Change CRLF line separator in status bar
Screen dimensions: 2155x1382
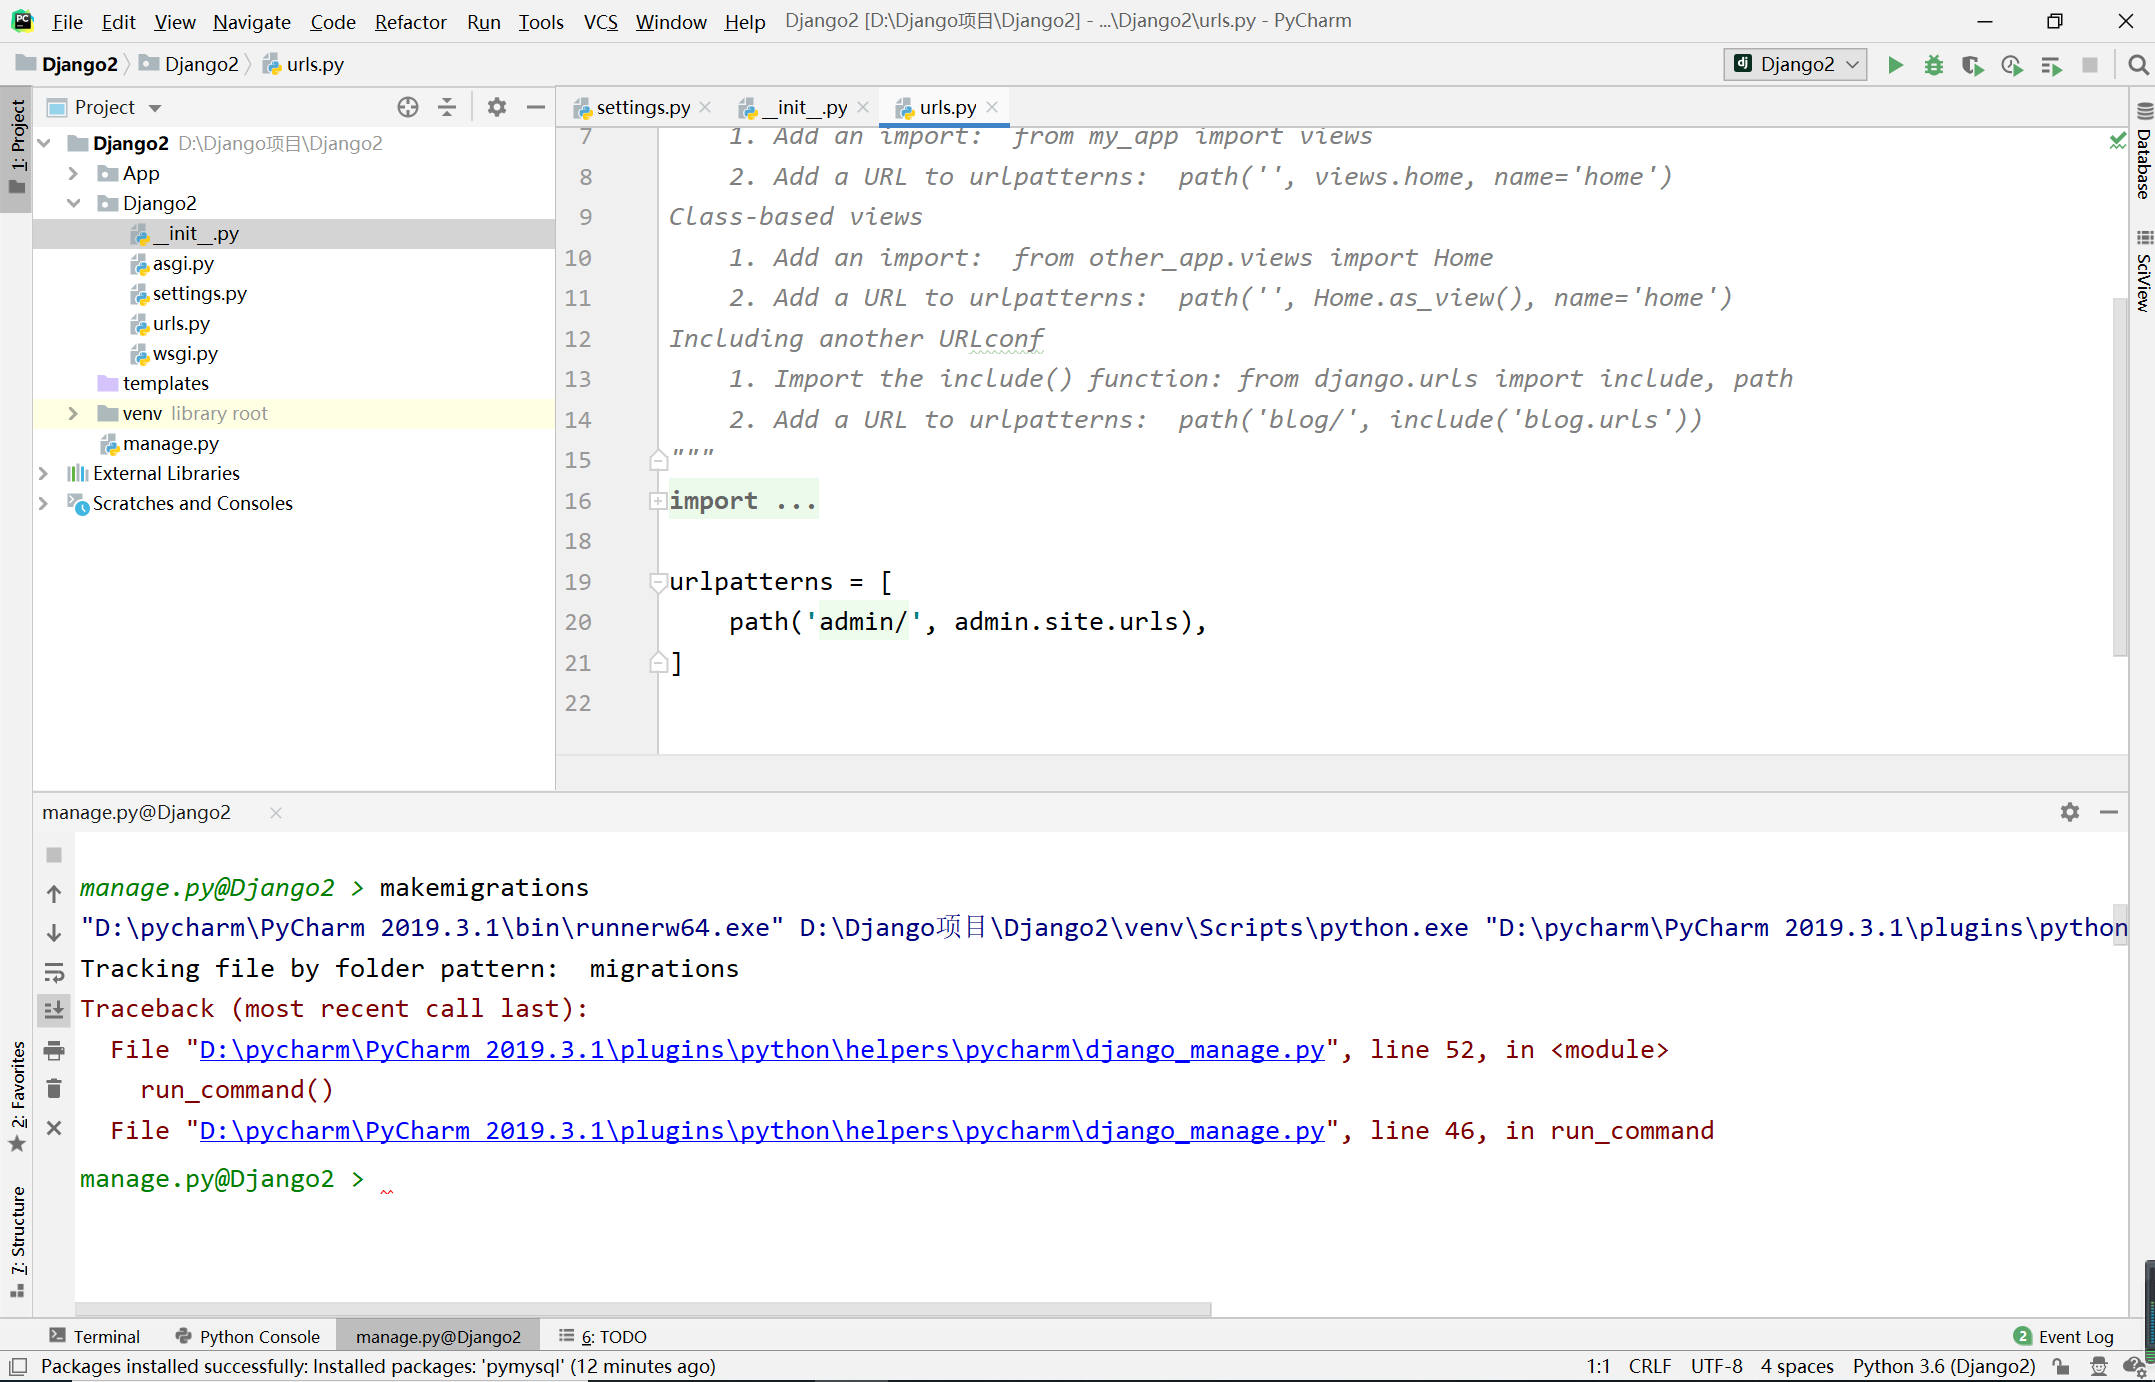point(1649,1366)
